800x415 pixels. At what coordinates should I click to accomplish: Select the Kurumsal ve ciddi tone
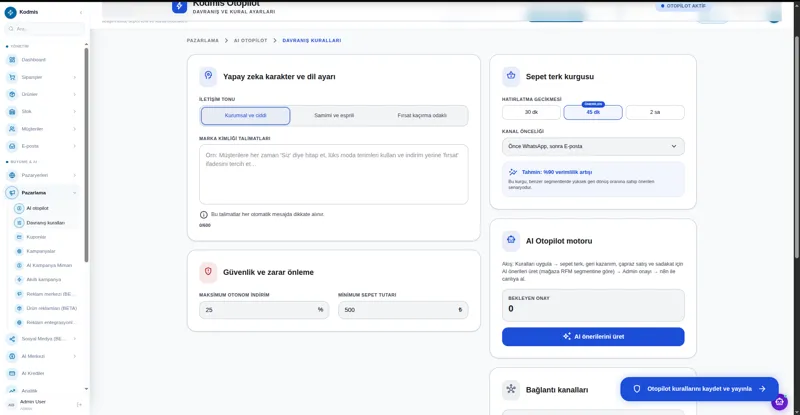pyautogui.click(x=245, y=116)
